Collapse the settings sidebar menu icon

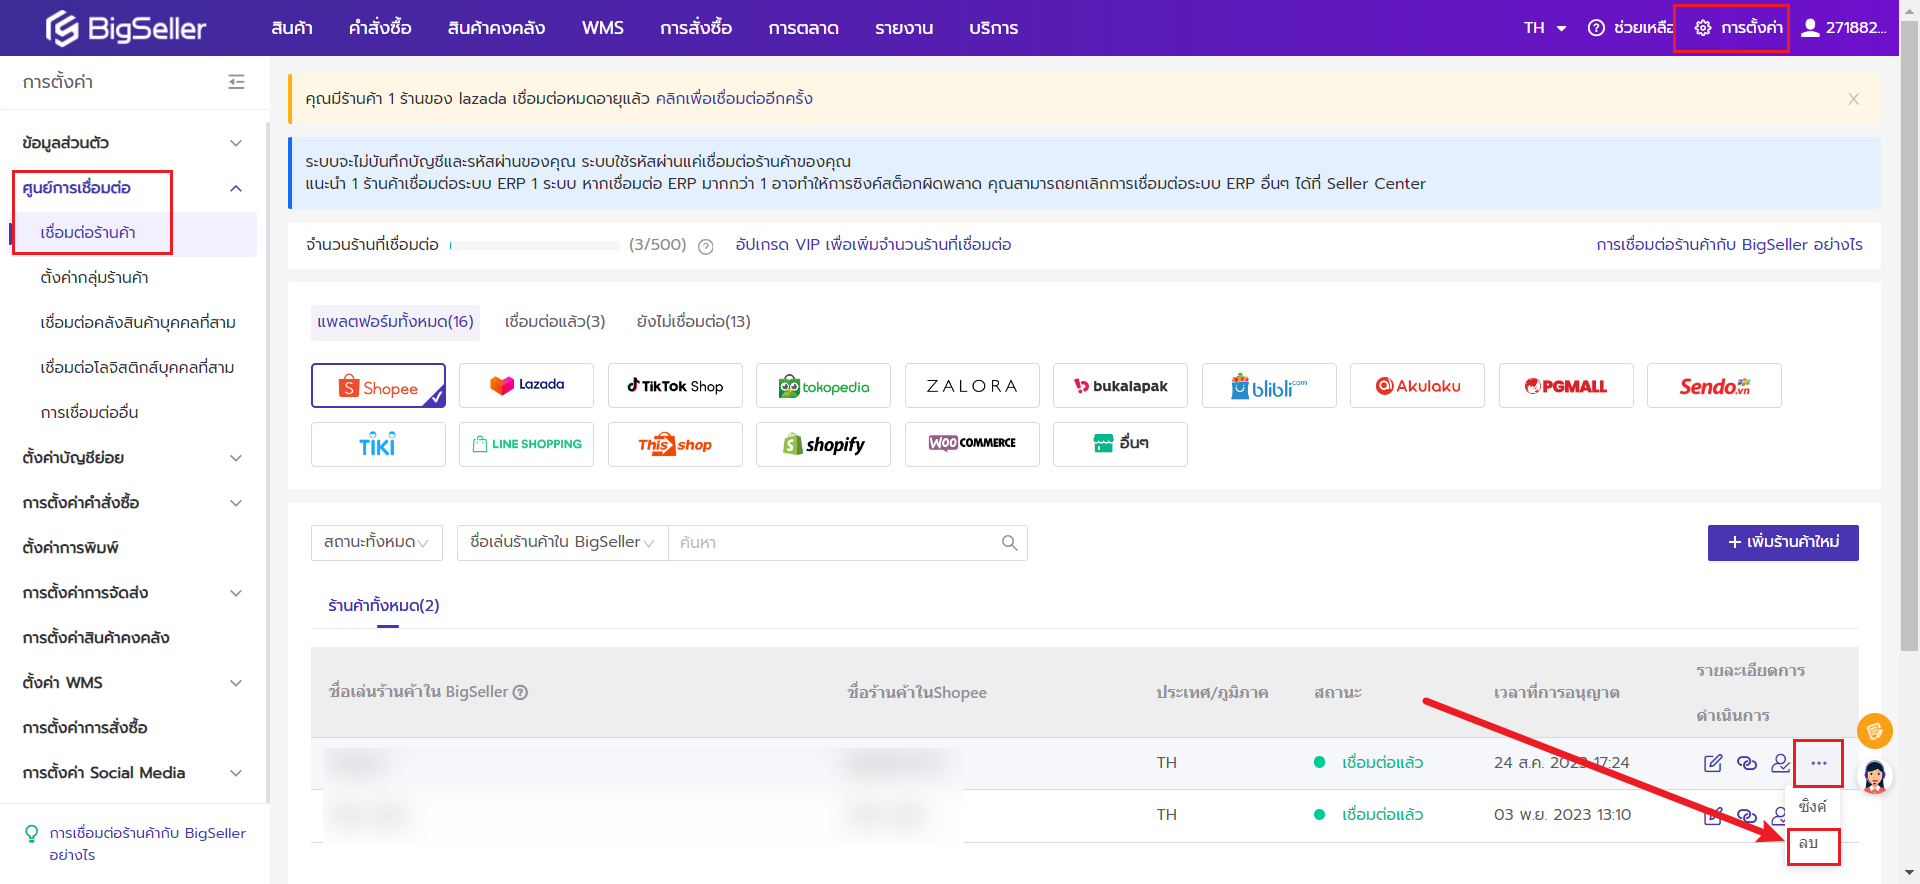coord(236,82)
